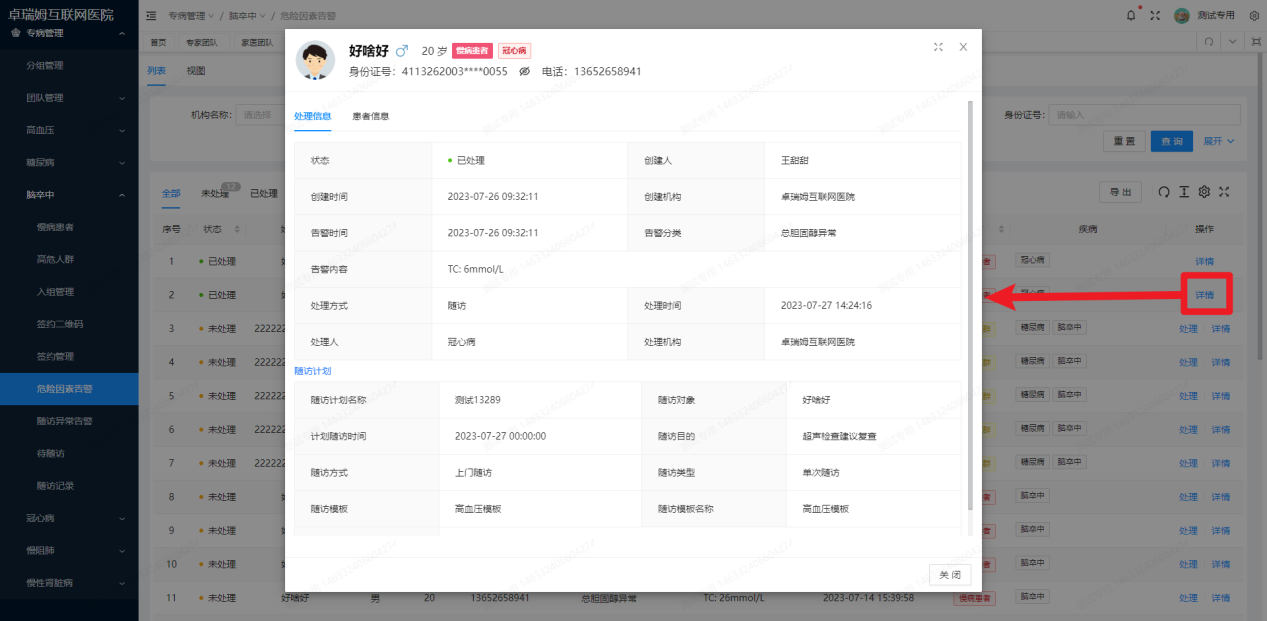Click the 导出 button
The height and width of the screenshot is (621, 1267).
point(1120,192)
